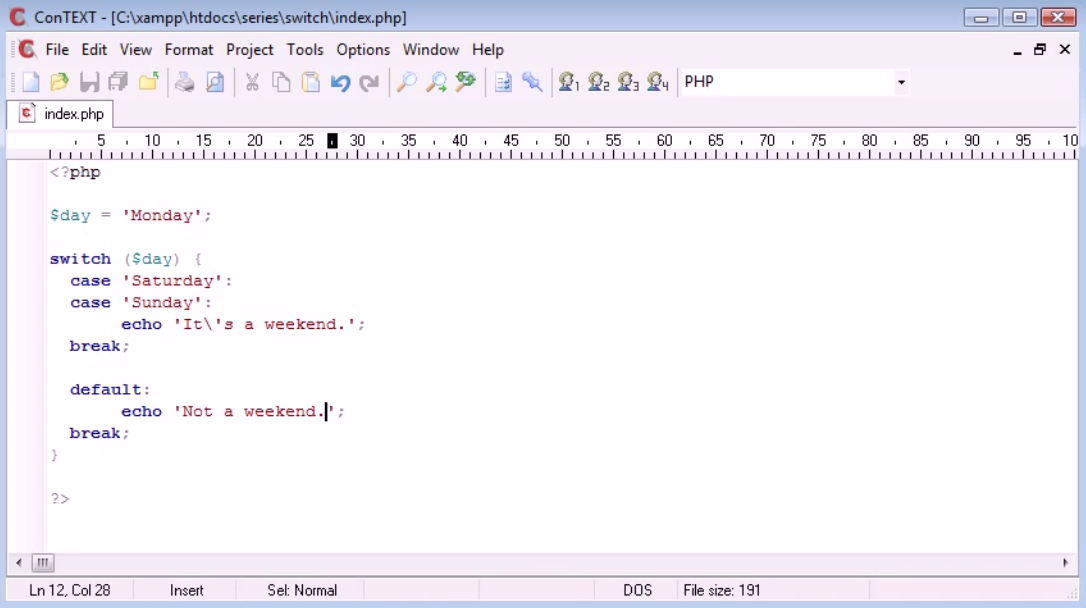
Task: Execute user command 1
Action: coord(570,82)
